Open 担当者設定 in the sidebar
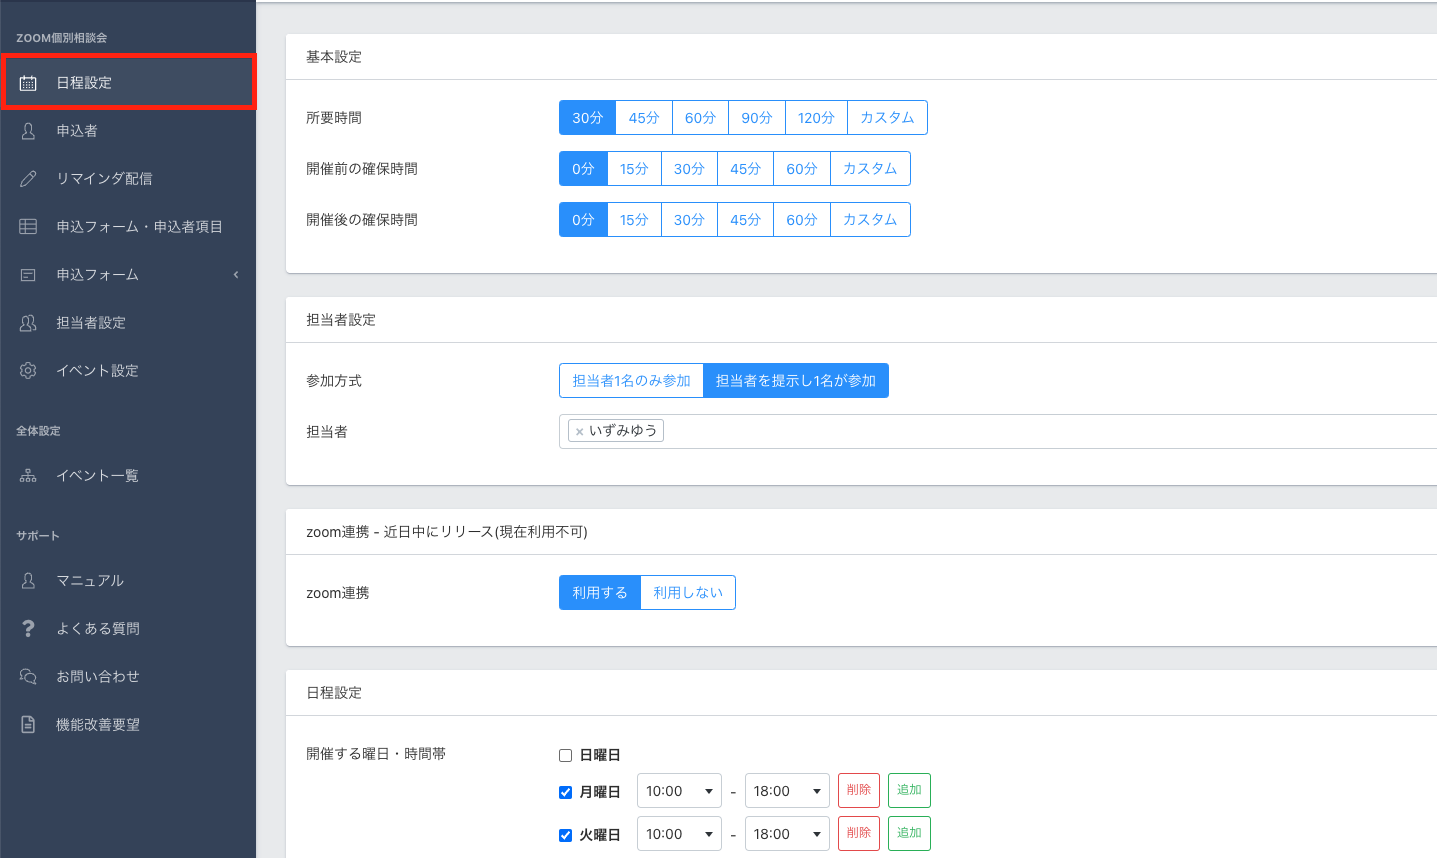 click(91, 323)
